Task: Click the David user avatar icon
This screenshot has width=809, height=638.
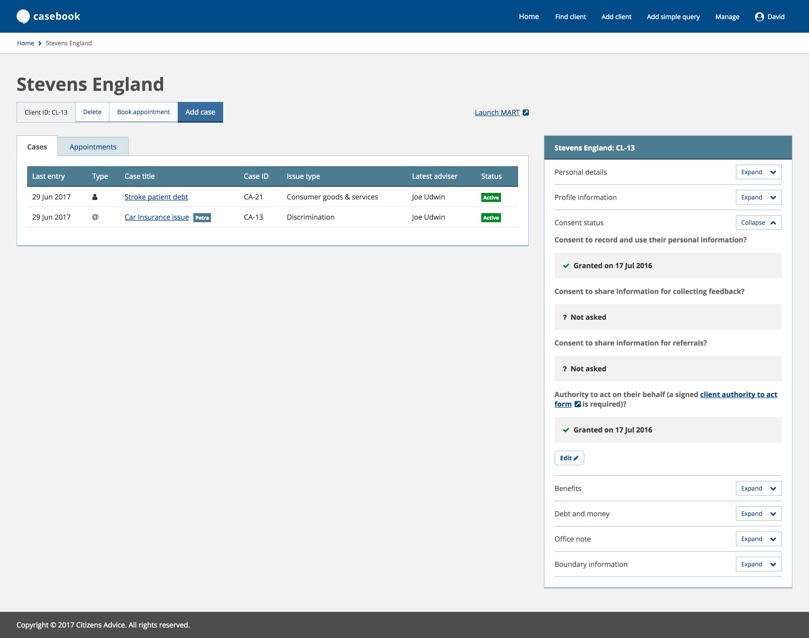Action: (759, 17)
